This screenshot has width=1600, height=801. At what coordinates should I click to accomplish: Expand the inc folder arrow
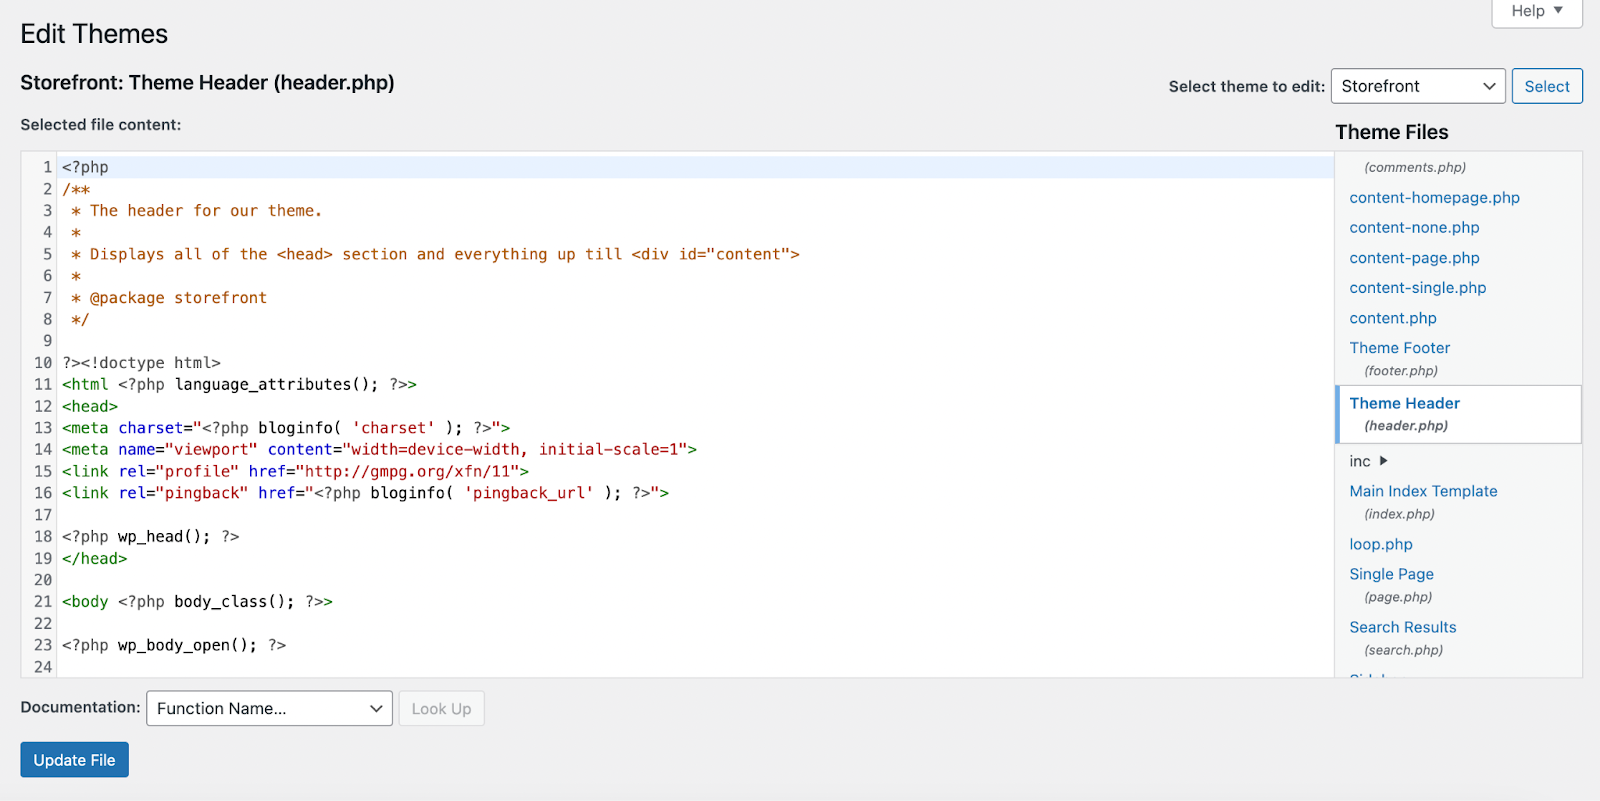coord(1384,461)
